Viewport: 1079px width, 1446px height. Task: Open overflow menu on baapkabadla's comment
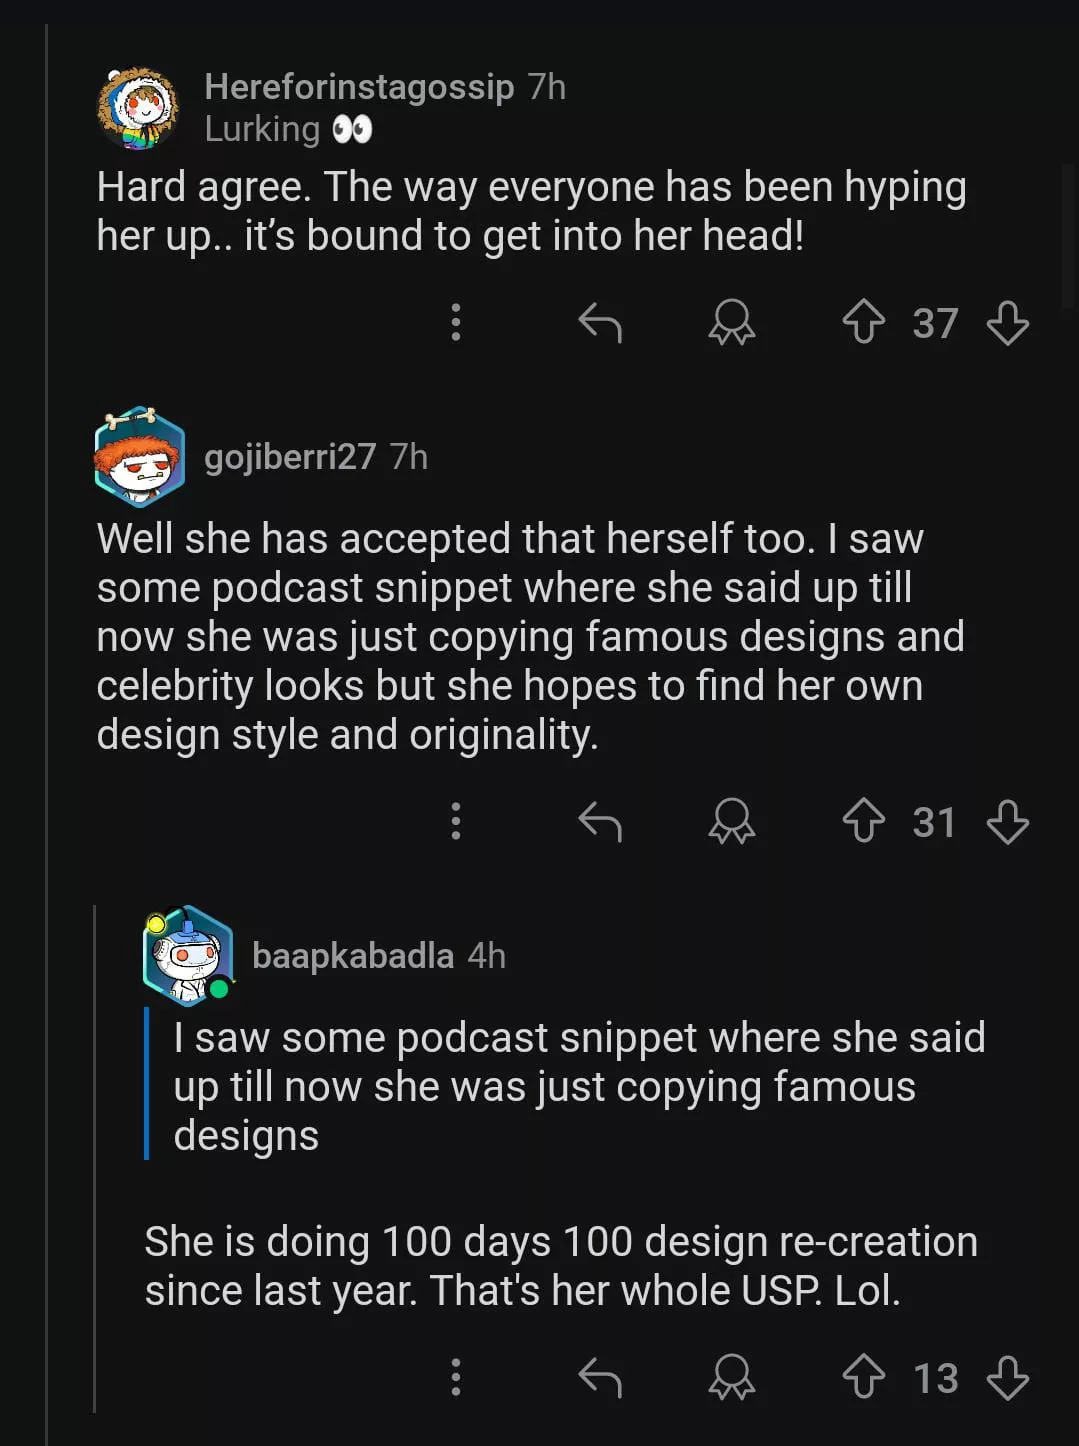coord(456,1377)
